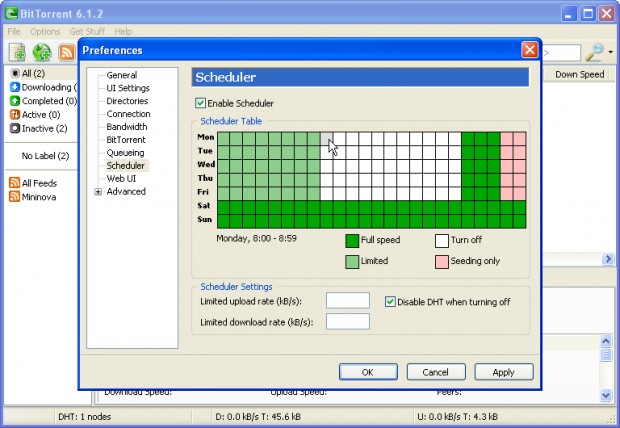620x428 pixels.
Task: Toggle Disable DHT when turning off
Action: click(x=390, y=302)
